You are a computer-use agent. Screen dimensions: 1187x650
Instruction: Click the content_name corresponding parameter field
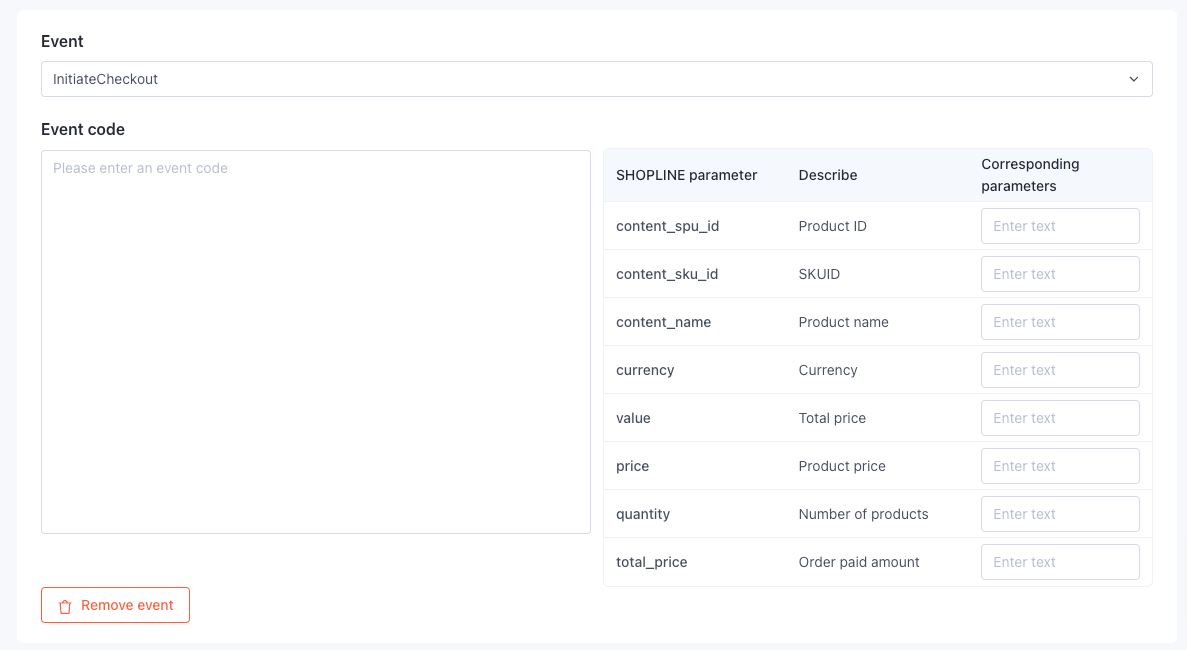click(1060, 322)
